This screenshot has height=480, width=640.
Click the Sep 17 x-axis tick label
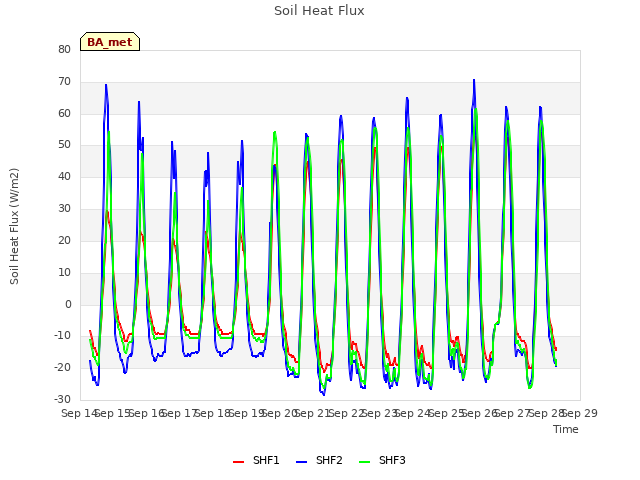[180, 413]
